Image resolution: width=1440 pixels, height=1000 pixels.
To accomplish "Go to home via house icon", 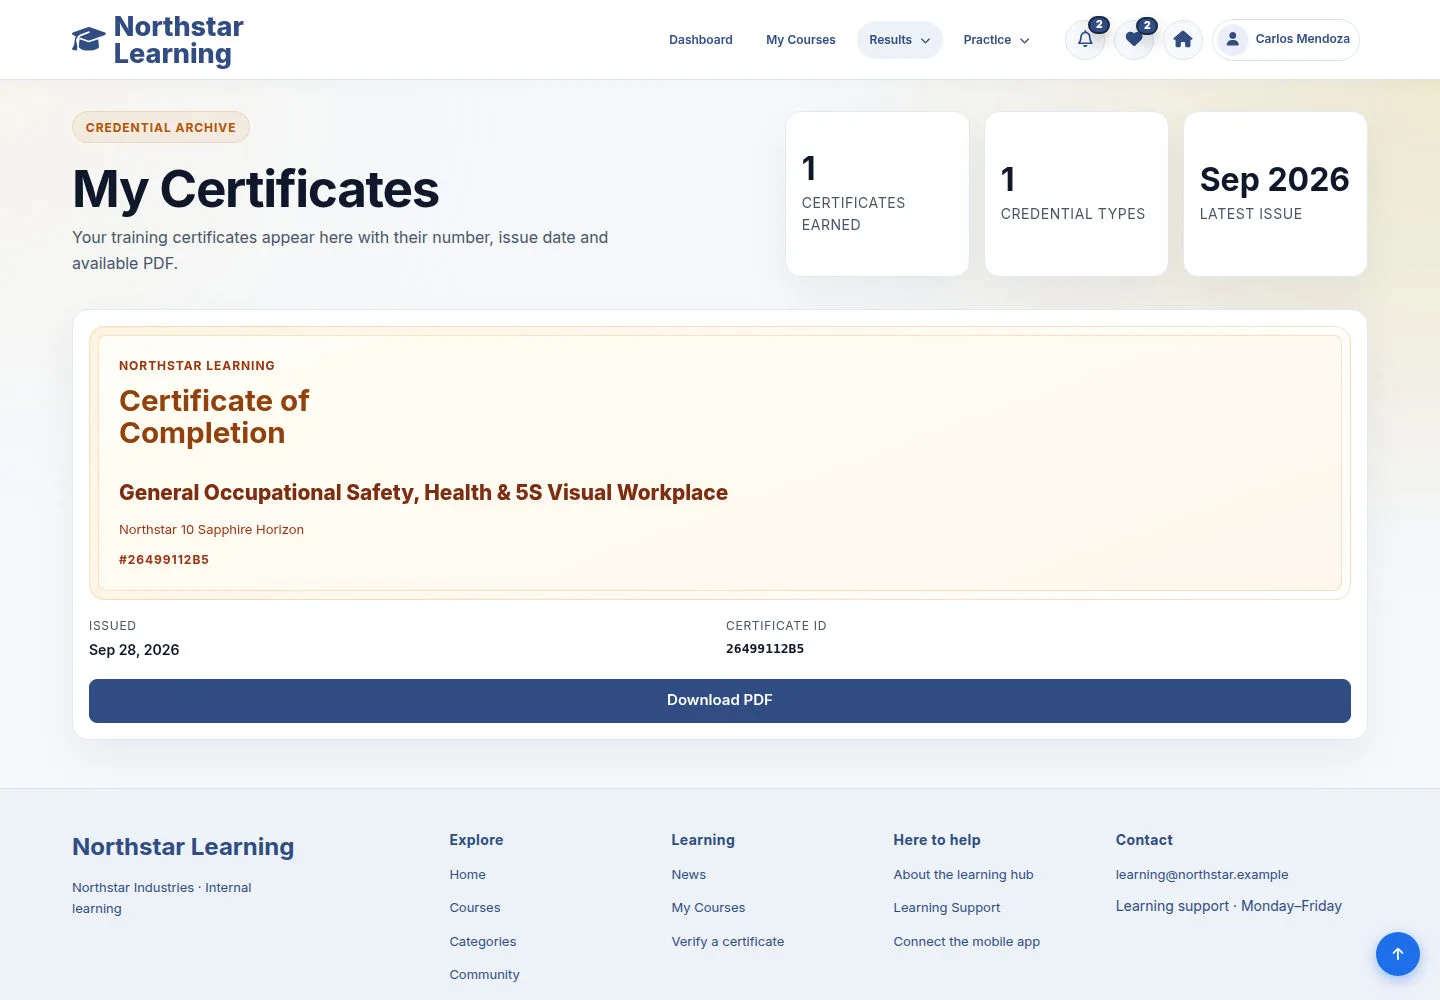I will [x=1183, y=40].
